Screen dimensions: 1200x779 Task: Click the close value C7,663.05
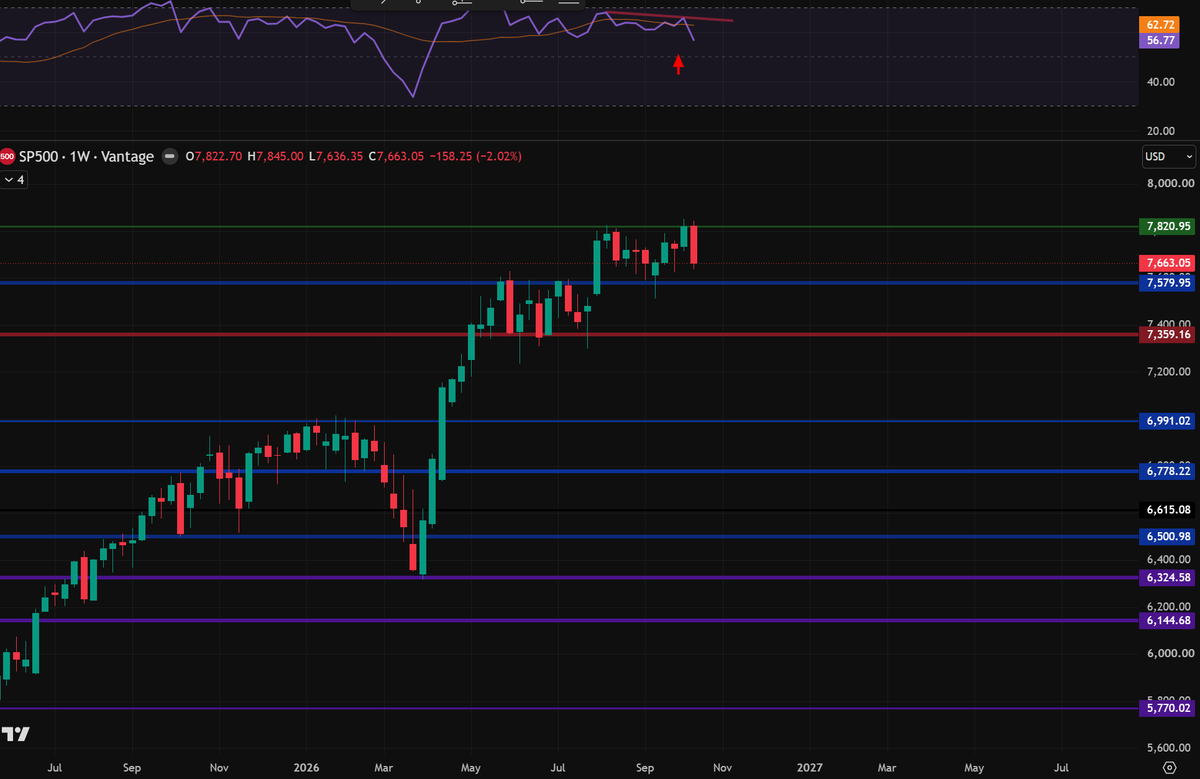point(395,156)
